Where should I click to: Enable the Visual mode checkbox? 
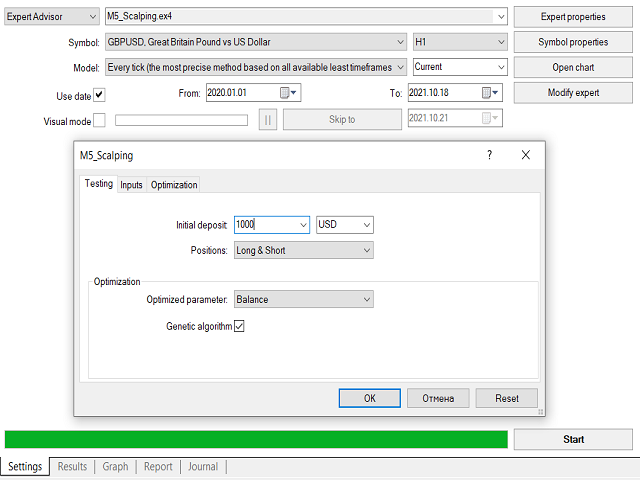click(x=99, y=121)
